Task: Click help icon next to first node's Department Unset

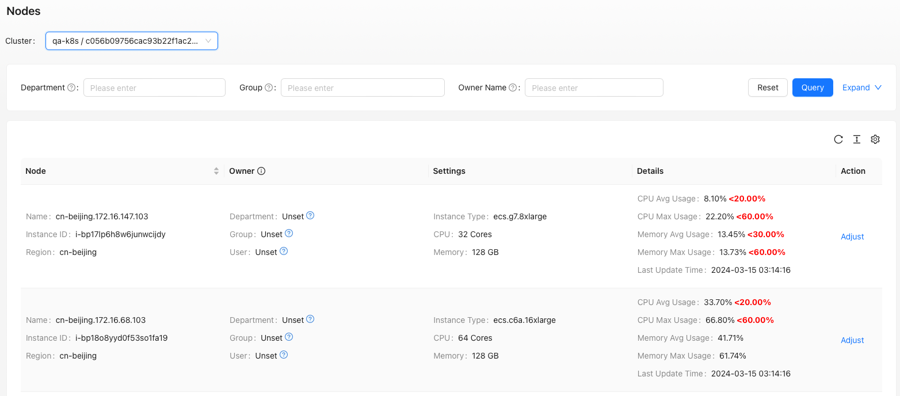Action: pyautogui.click(x=310, y=216)
